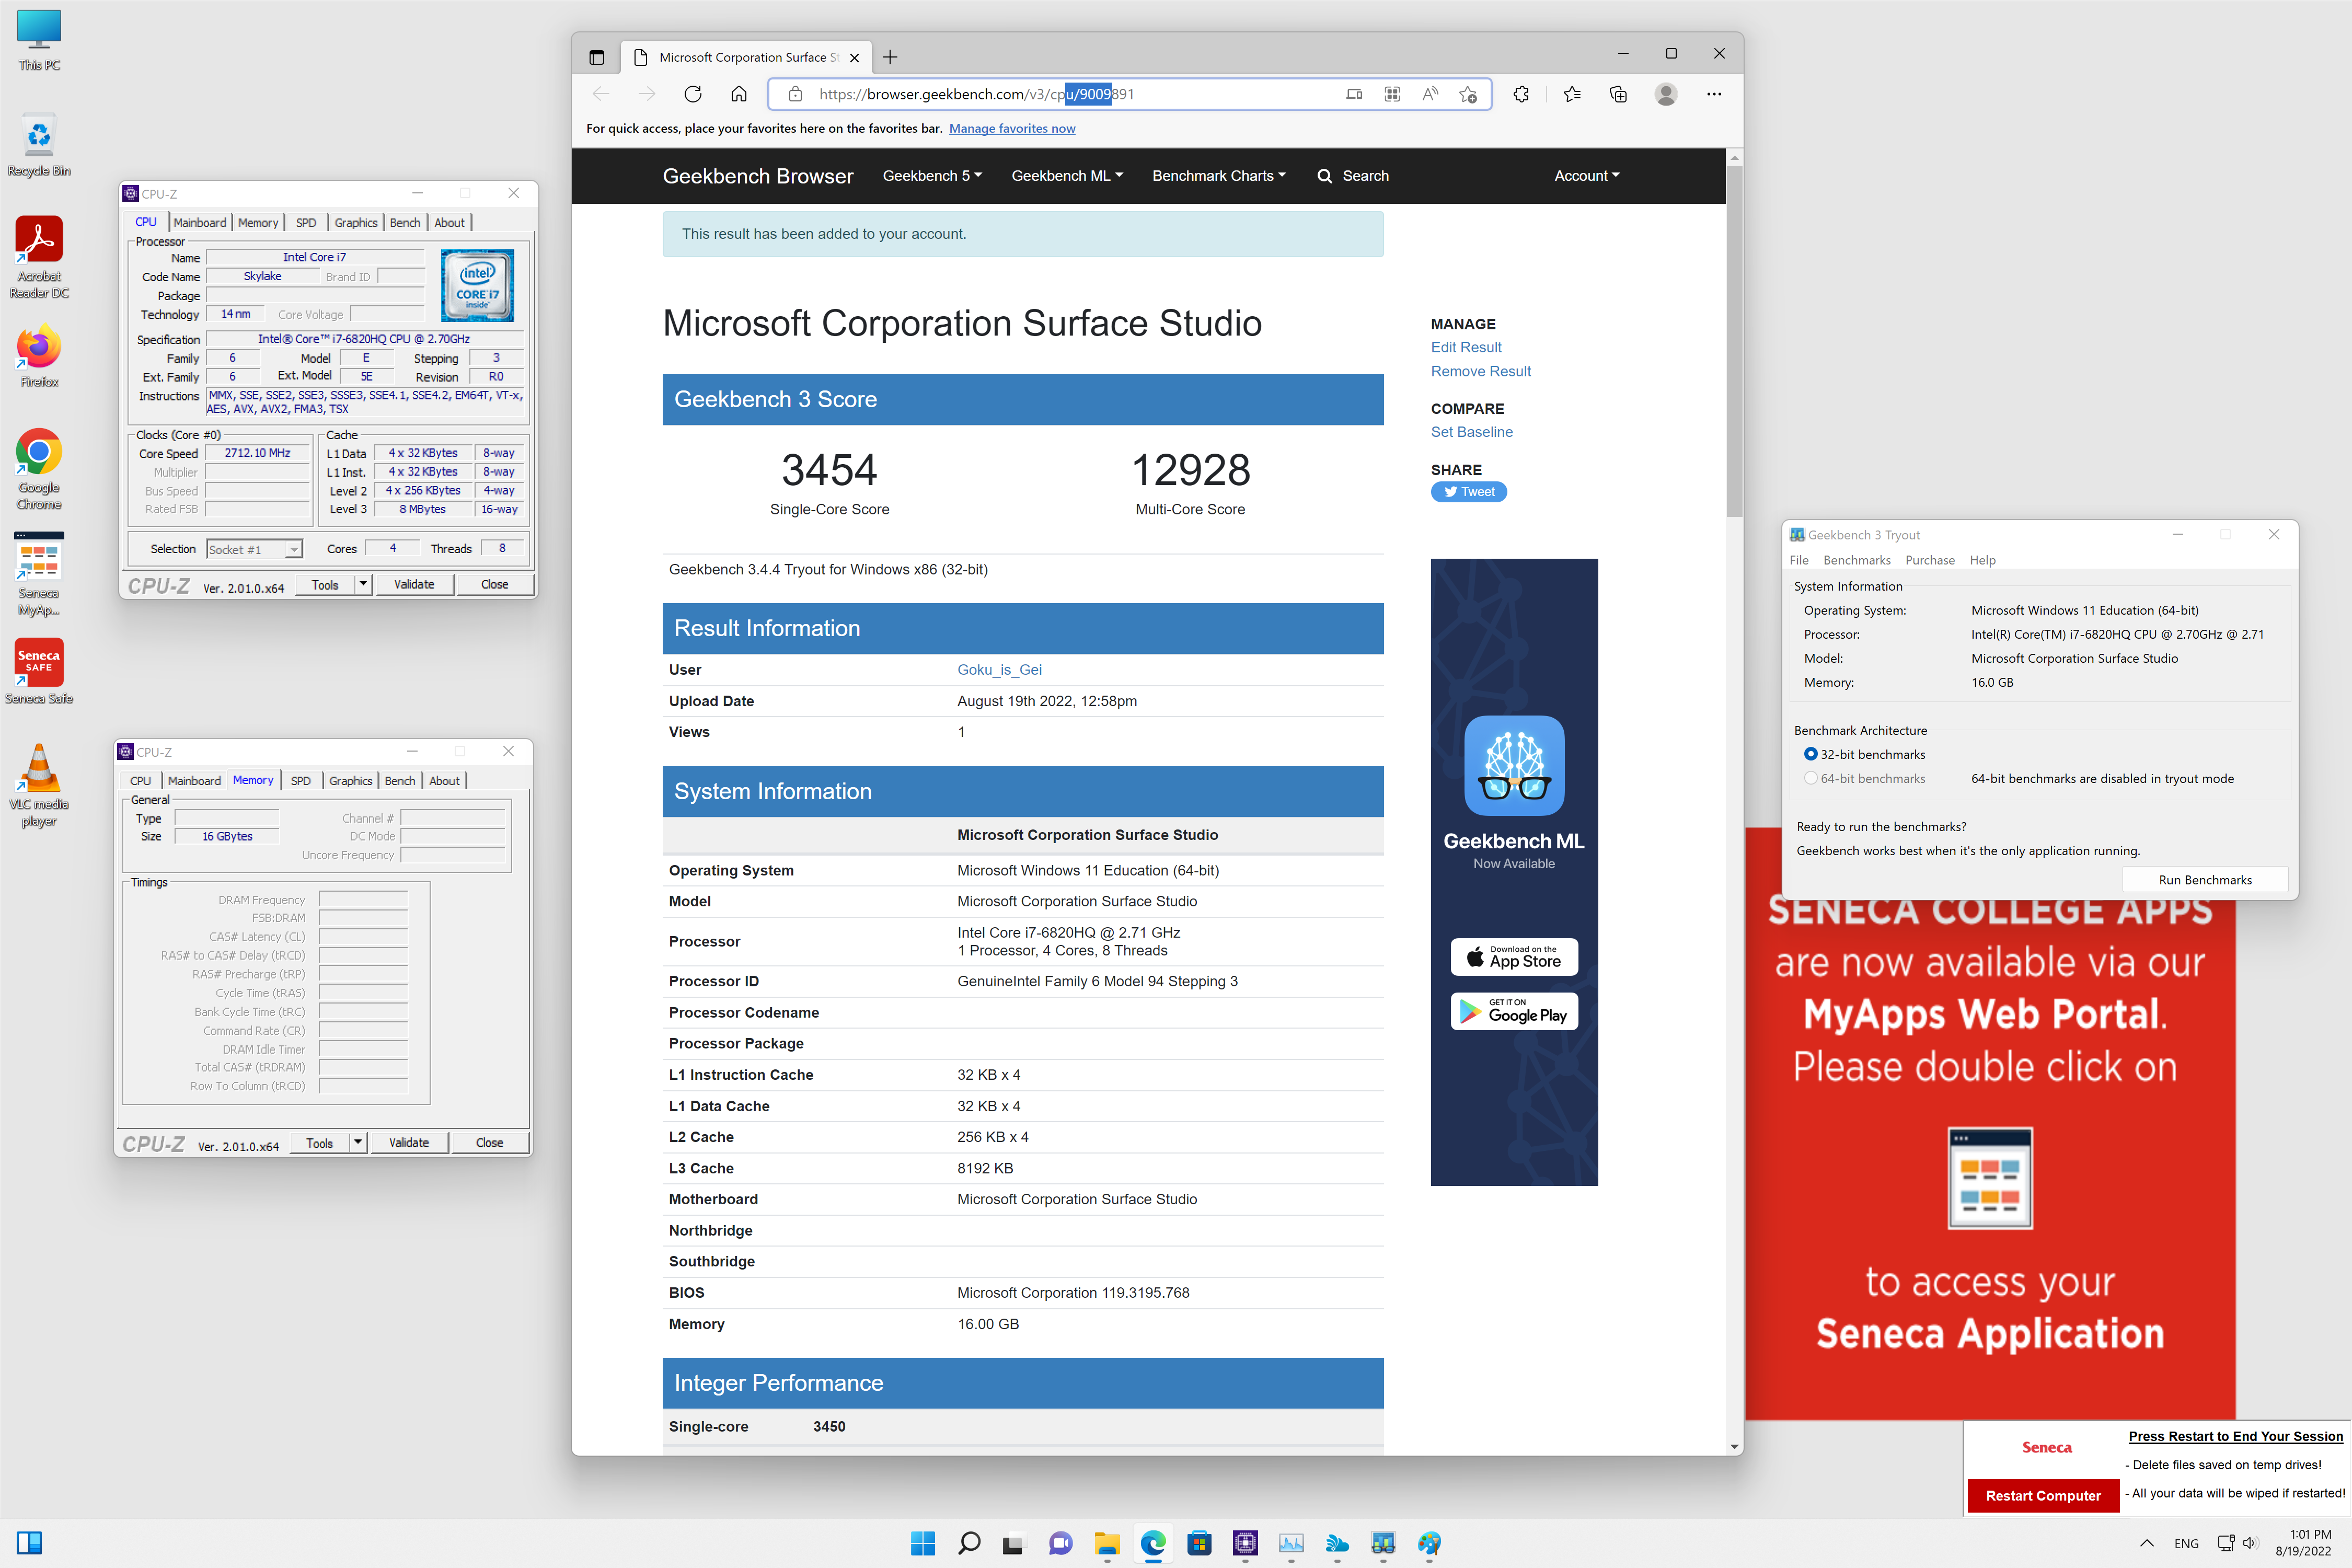Open user Goku_is_Gei profile link
Screen dimensions: 2352x1568
999,670
